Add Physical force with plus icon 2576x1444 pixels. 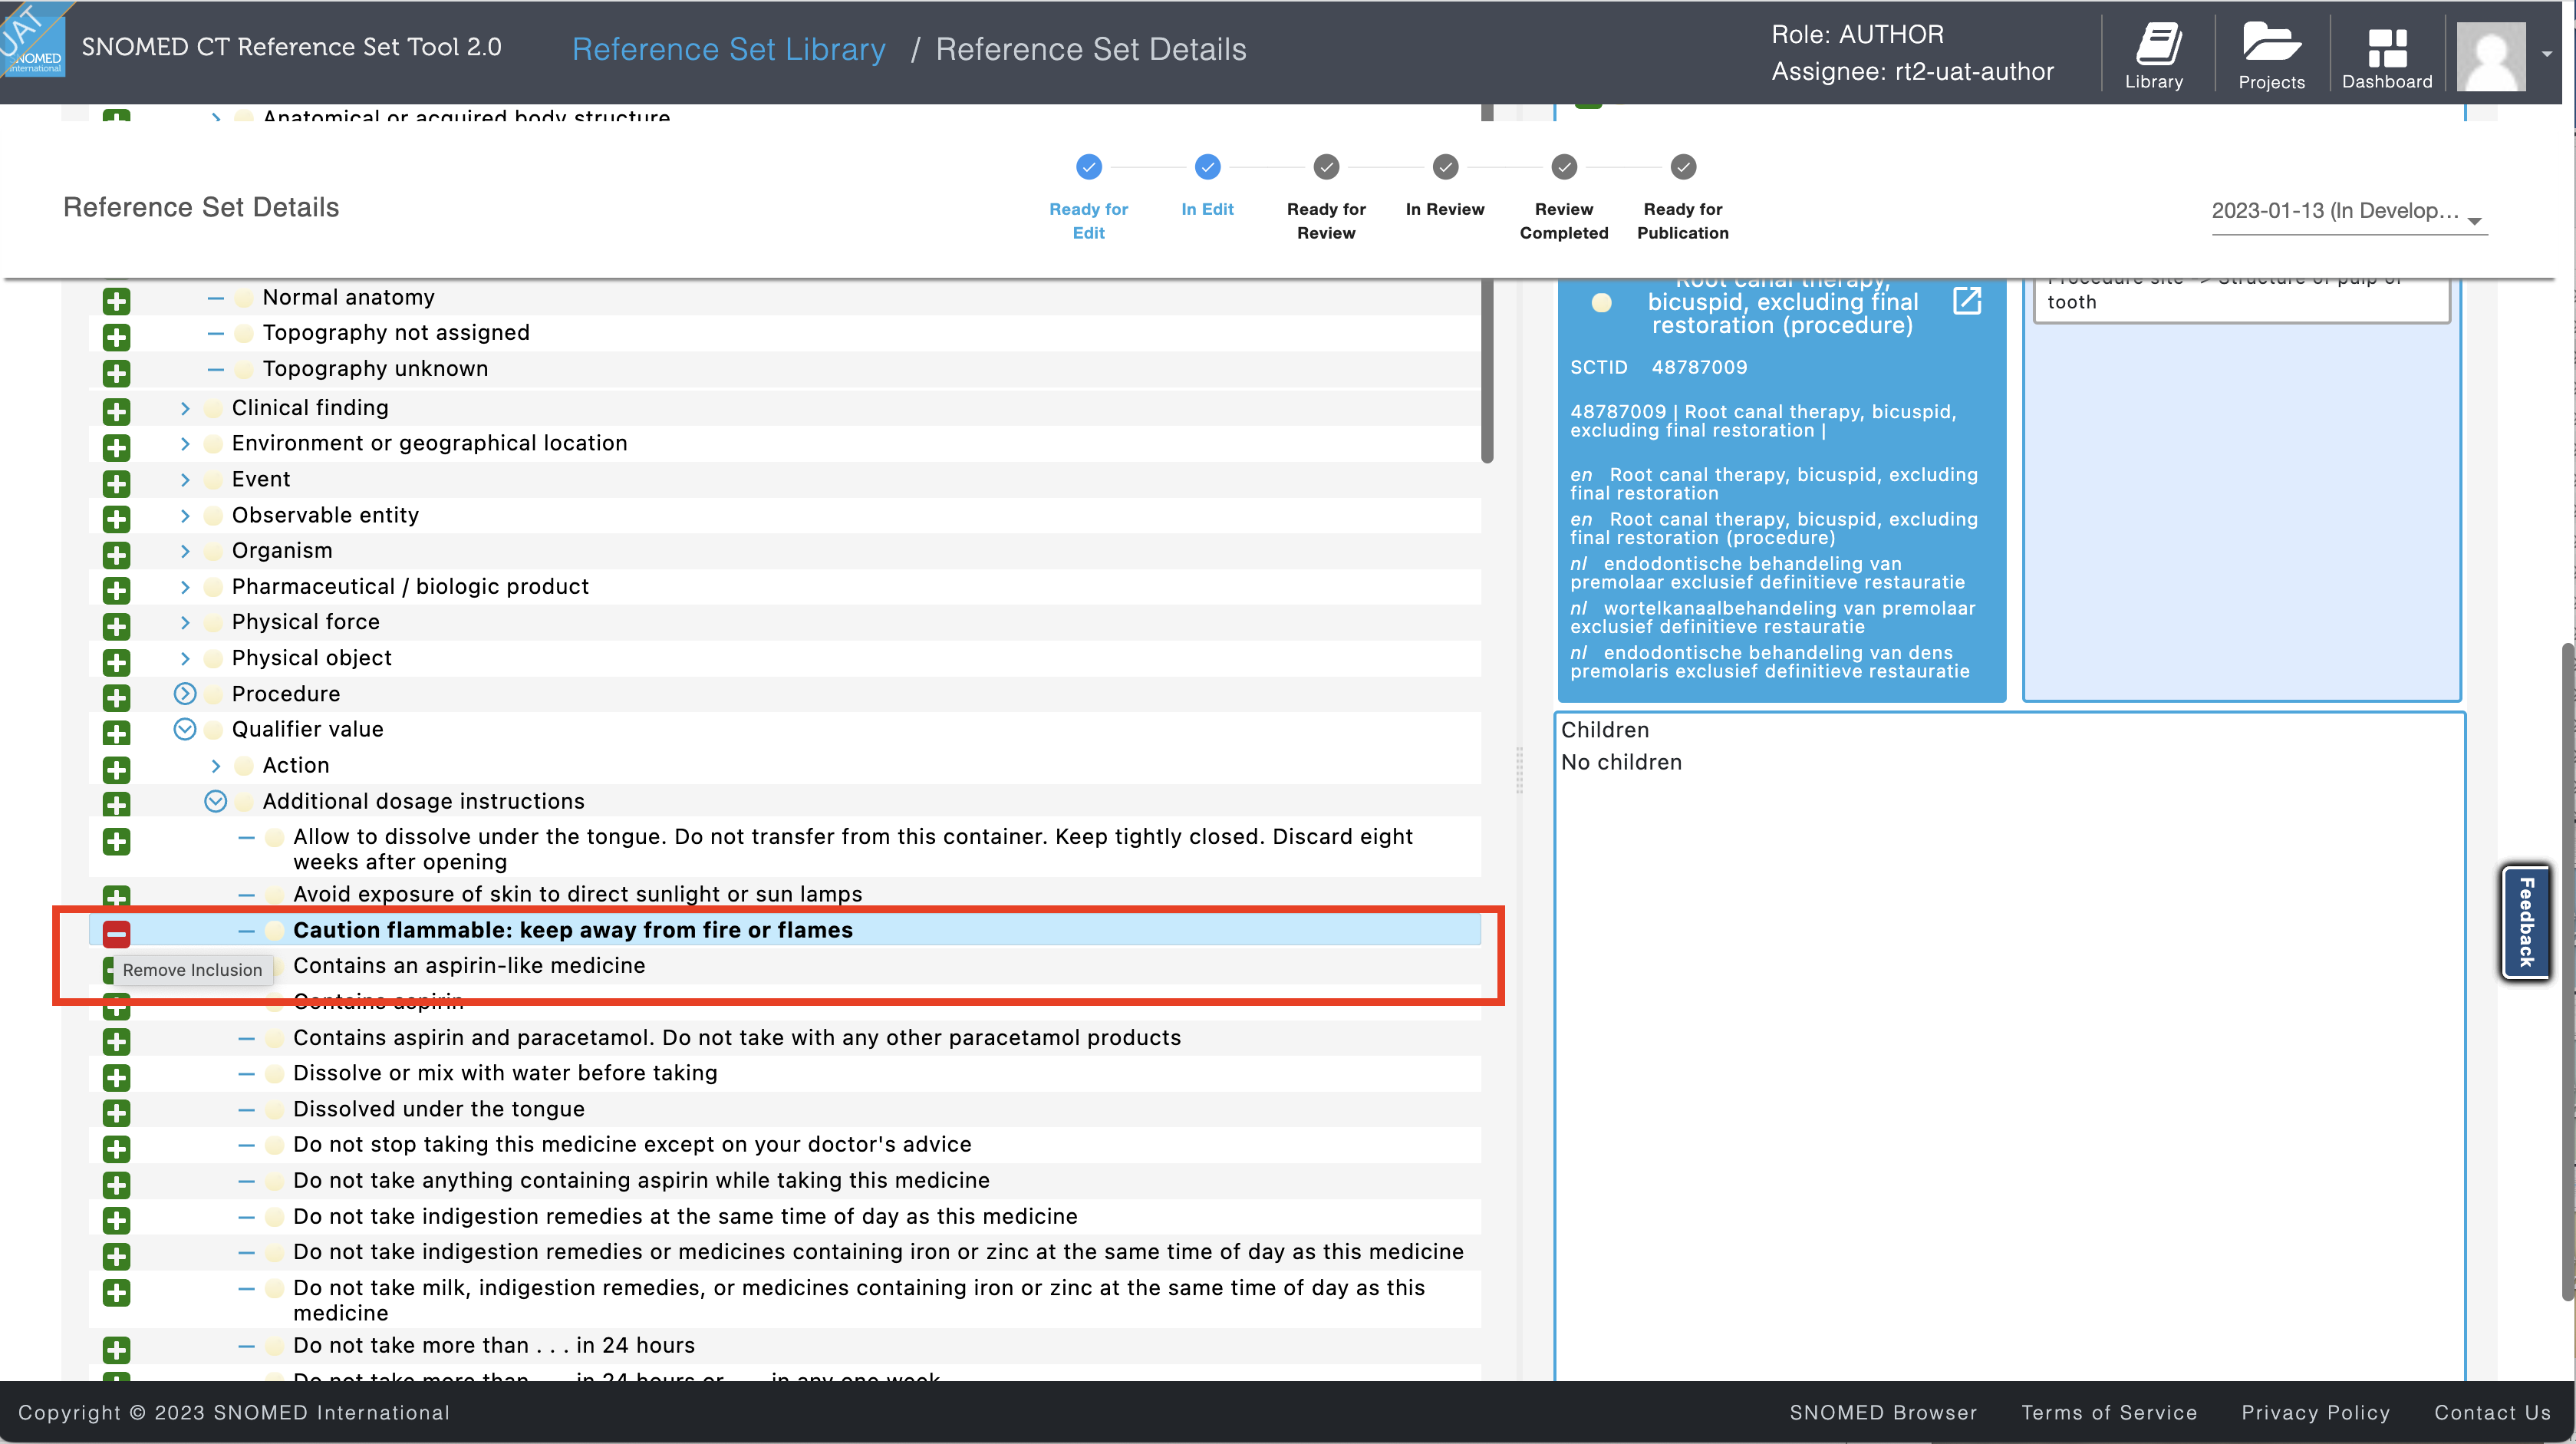116,626
